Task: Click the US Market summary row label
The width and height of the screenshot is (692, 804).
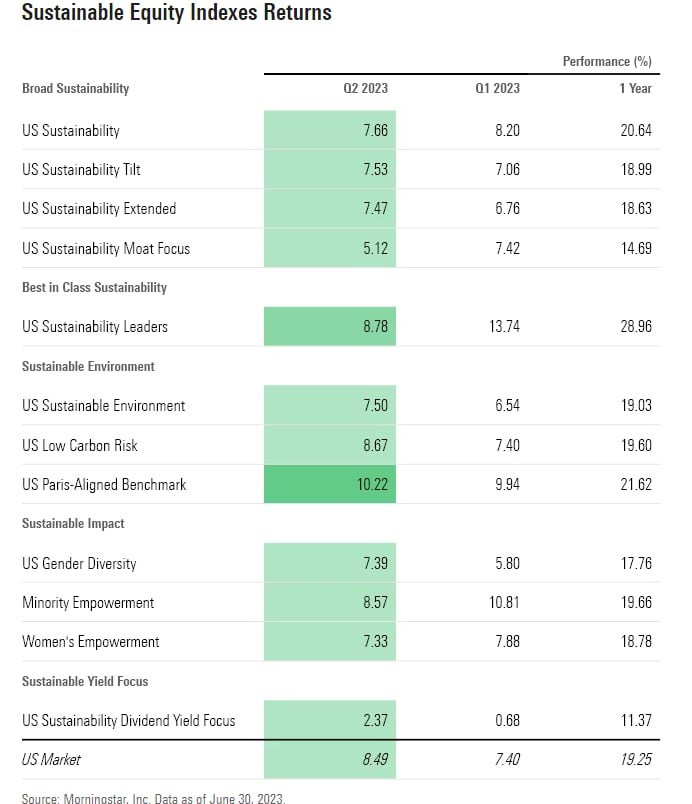Action: 51,760
